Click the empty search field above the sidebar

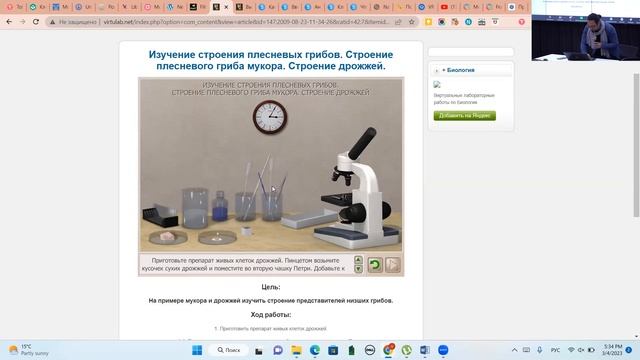click(x=471, y=52)
